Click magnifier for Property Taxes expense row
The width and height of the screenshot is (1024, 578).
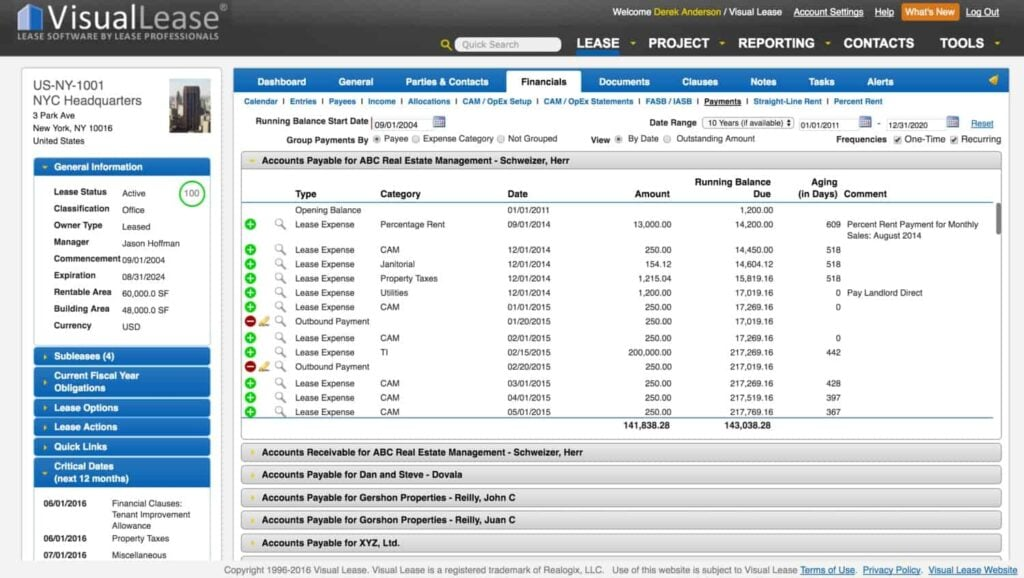pos(280,278)
